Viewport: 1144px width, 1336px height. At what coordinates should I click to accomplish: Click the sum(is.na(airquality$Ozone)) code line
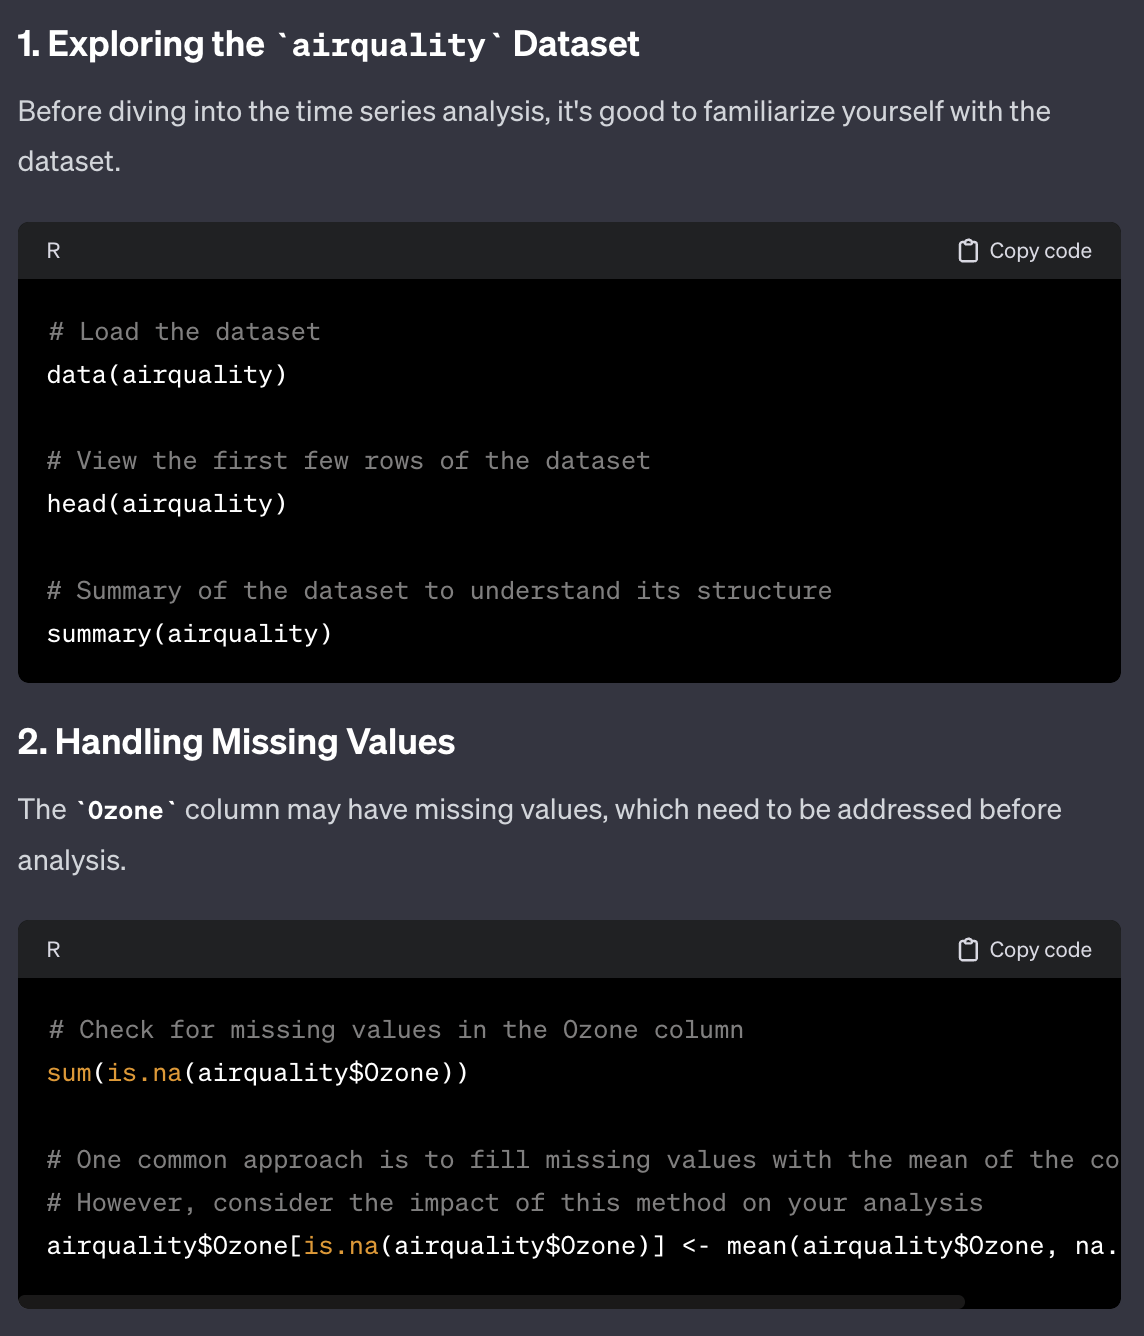pyautogui.click(x=249, y=1072)
